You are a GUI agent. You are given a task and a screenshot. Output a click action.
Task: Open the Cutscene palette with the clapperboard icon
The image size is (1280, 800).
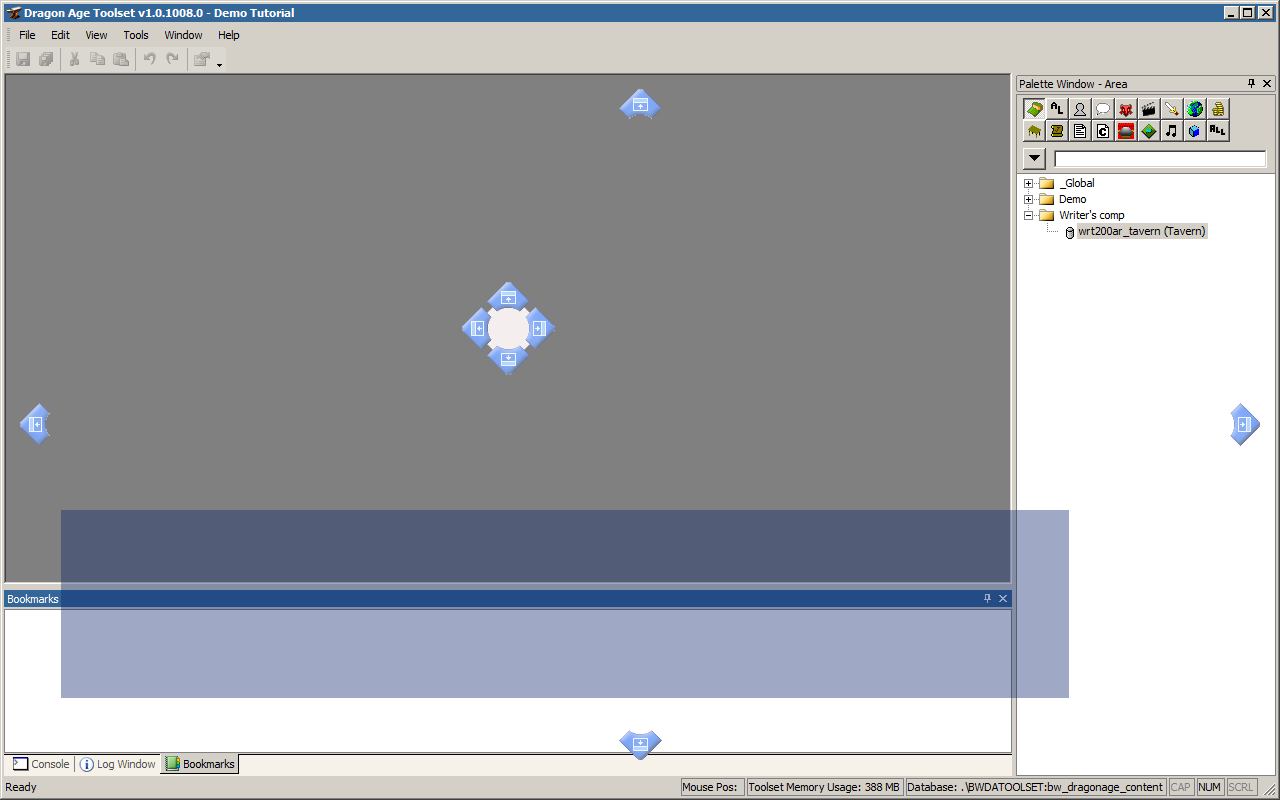[x=1149, y=109]
